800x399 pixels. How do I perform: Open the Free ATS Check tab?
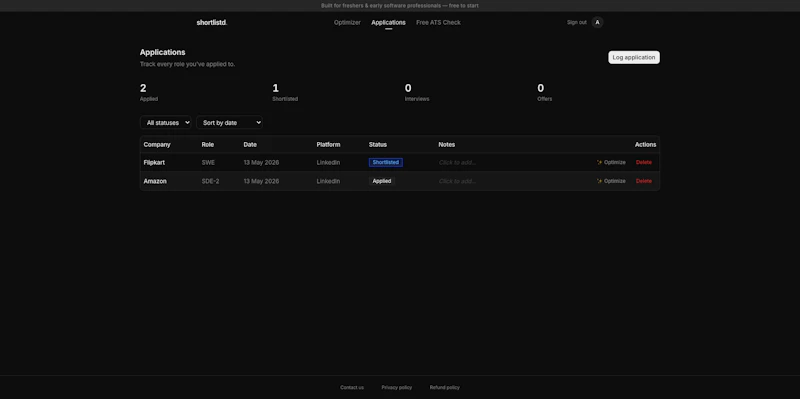pyautogui.click(x=438, y=22)
